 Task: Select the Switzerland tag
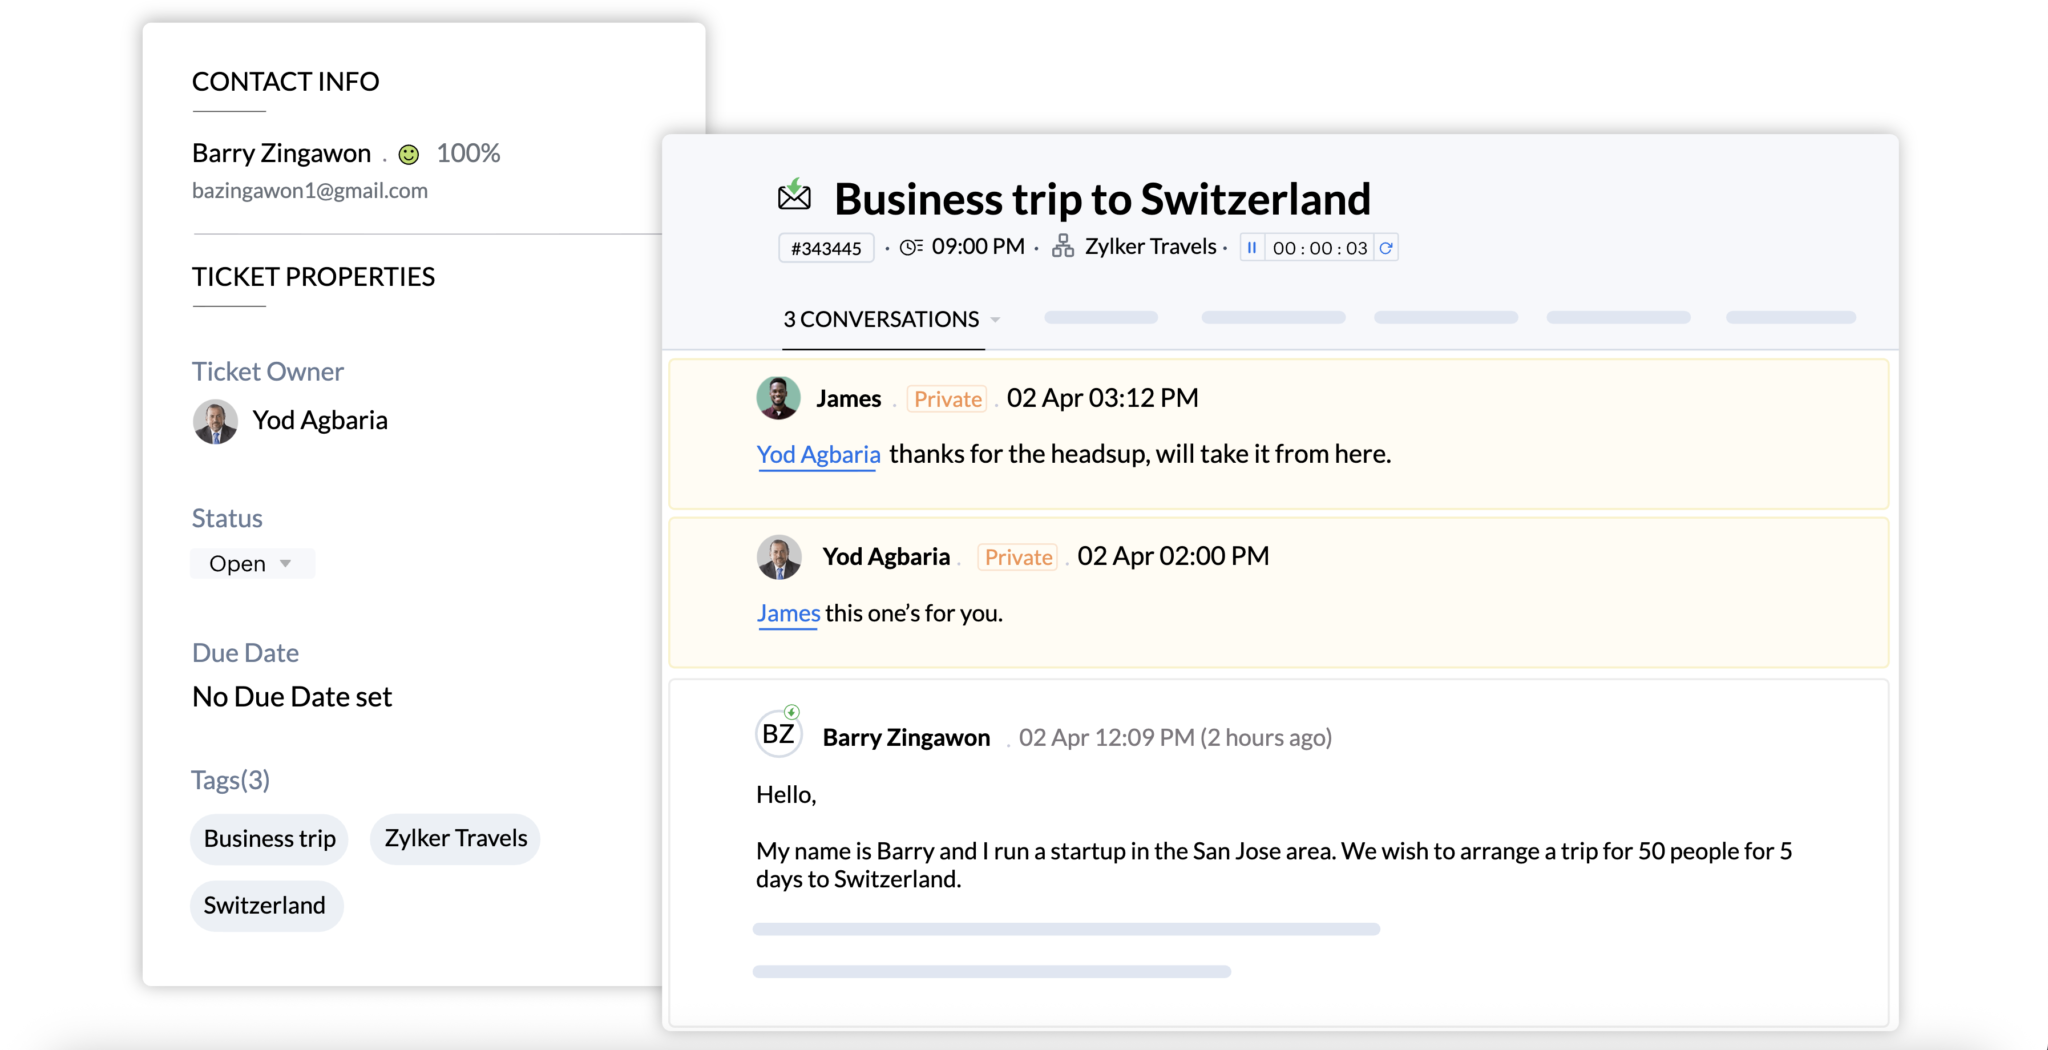[x=265, y=906]
